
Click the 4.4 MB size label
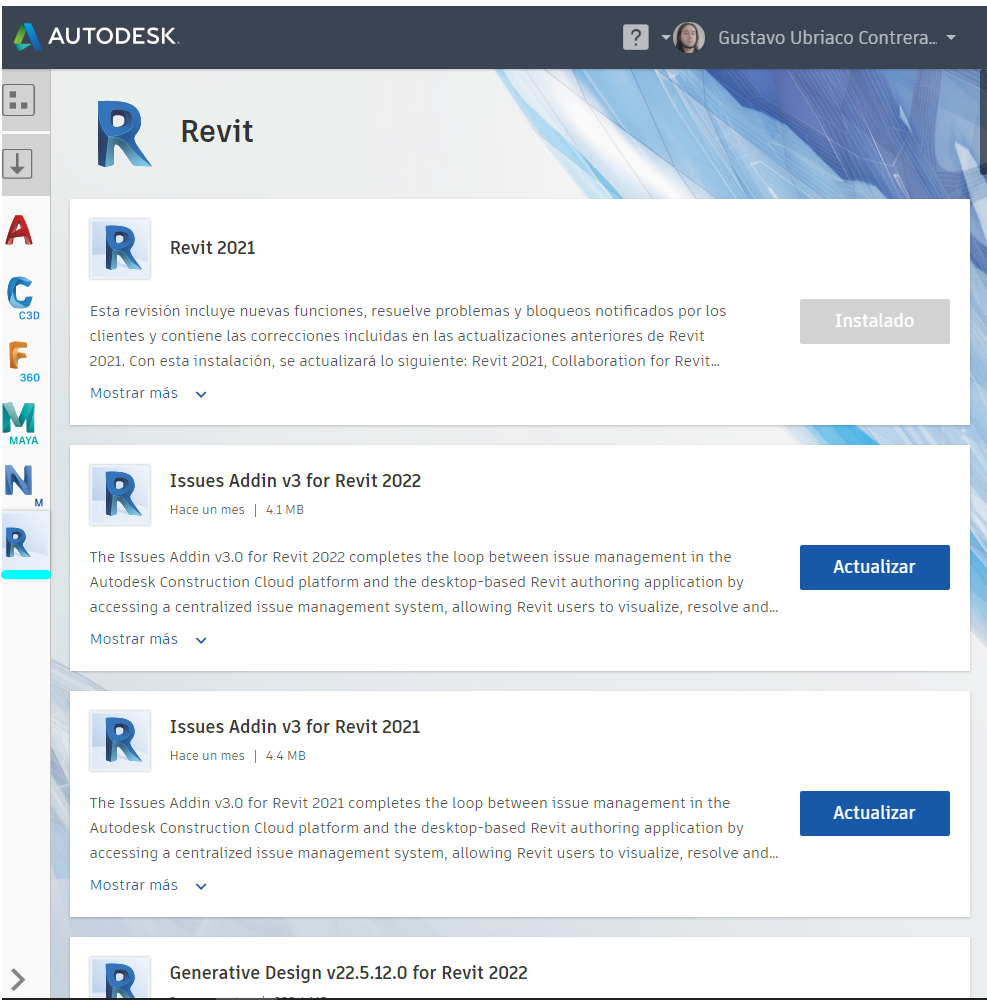coord(285,756)
